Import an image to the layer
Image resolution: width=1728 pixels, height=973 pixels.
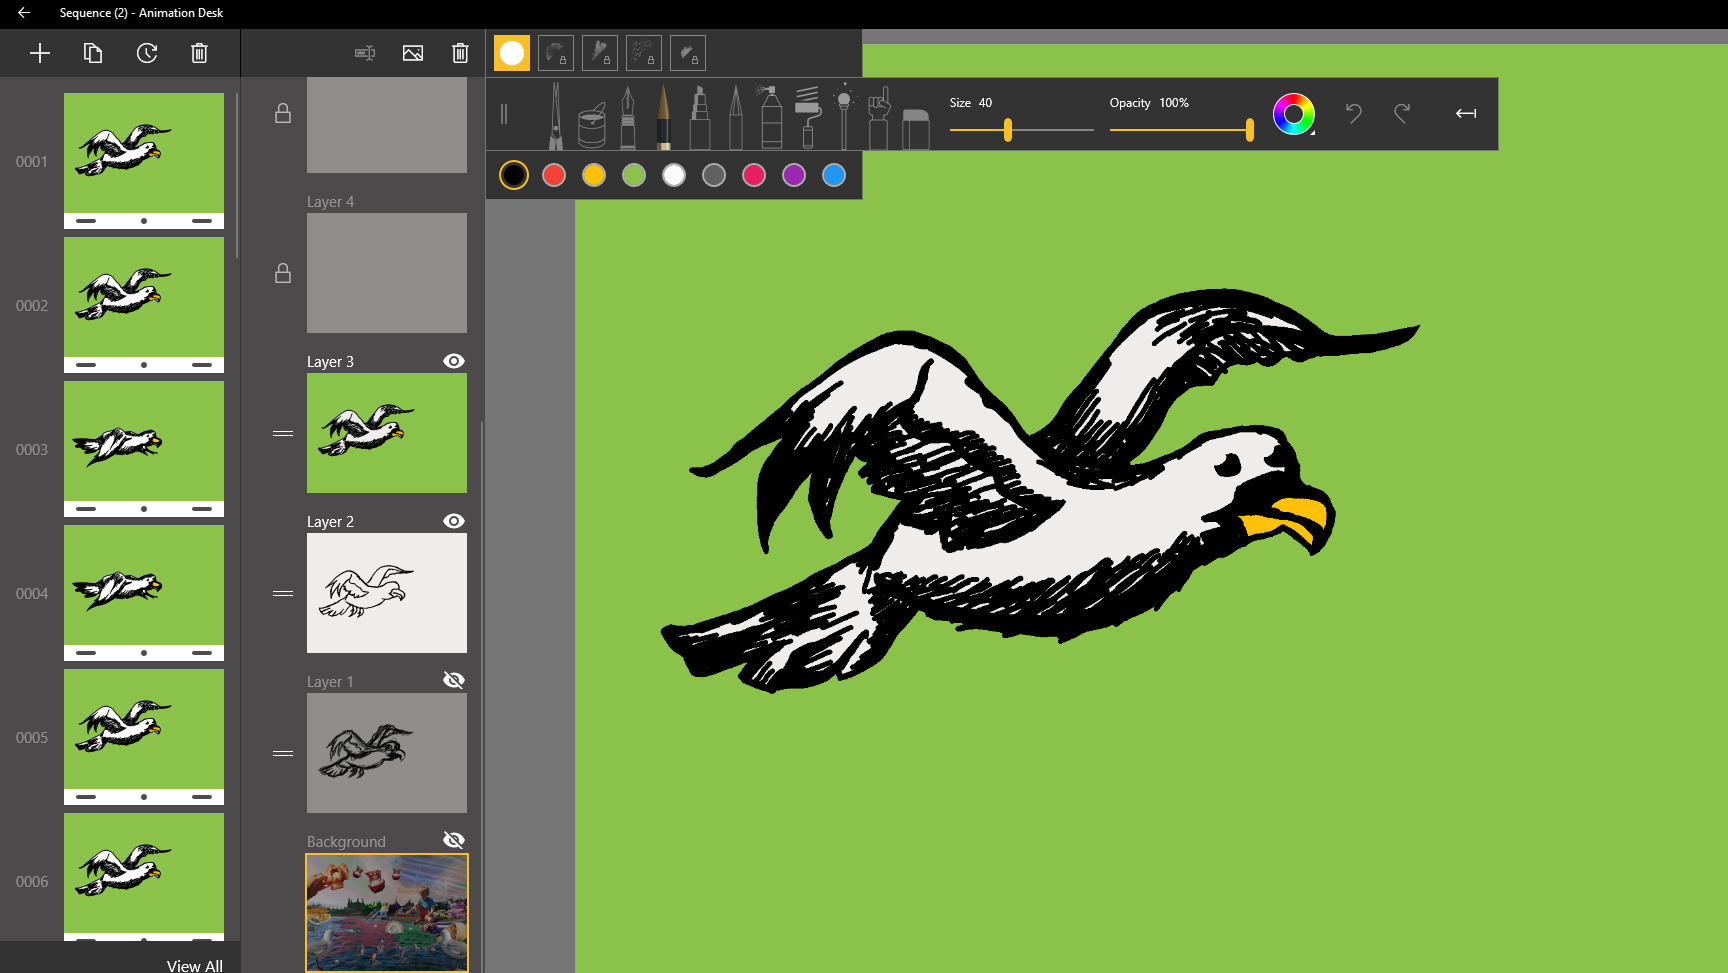[x=413, y=53]
